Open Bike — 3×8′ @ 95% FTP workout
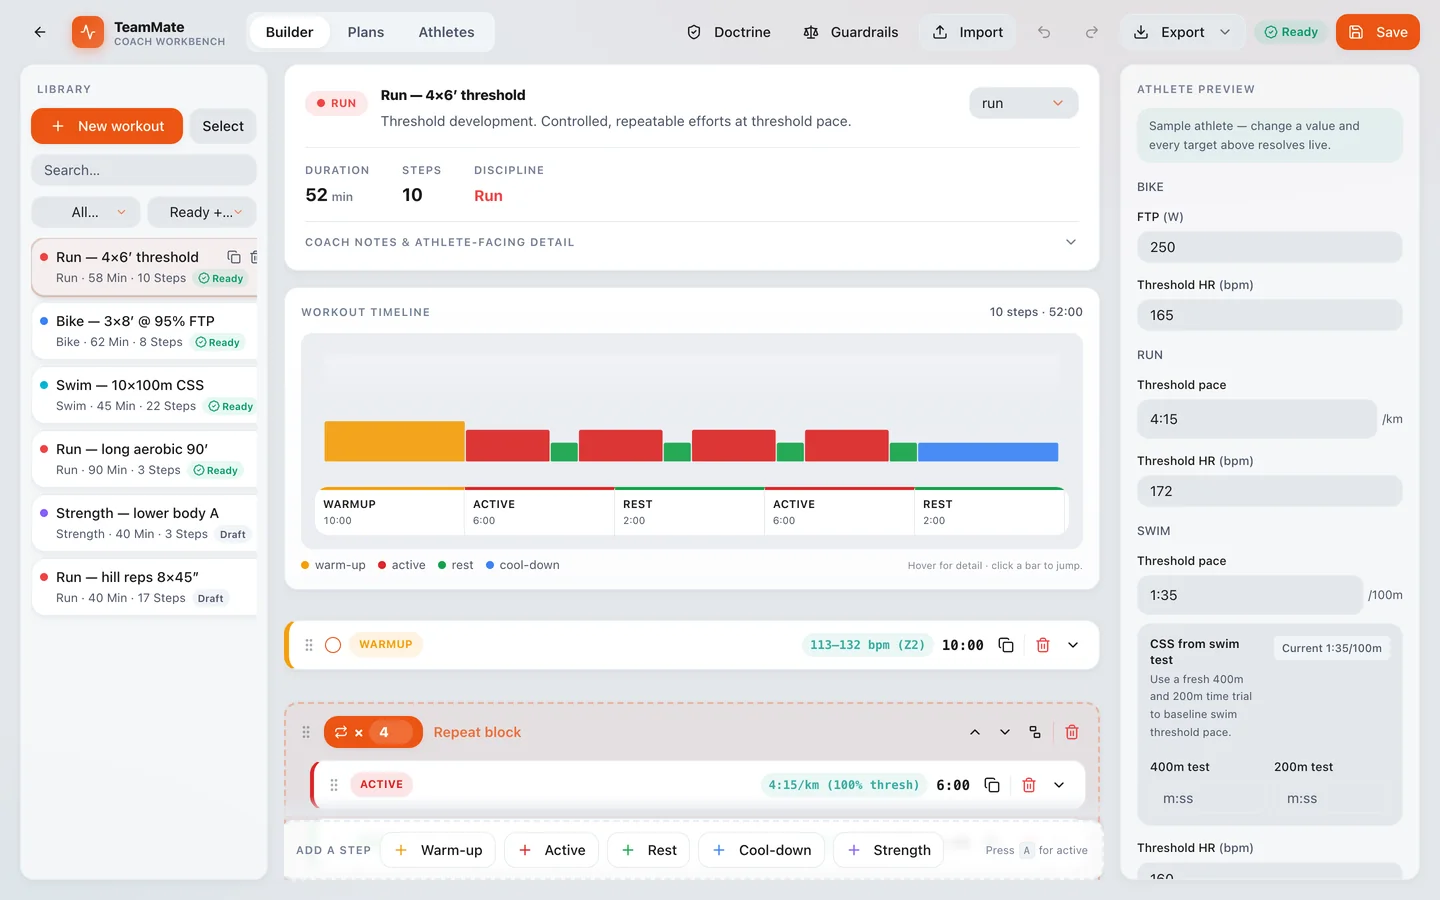Screen dimensions: 1440x900 (144, 331)
